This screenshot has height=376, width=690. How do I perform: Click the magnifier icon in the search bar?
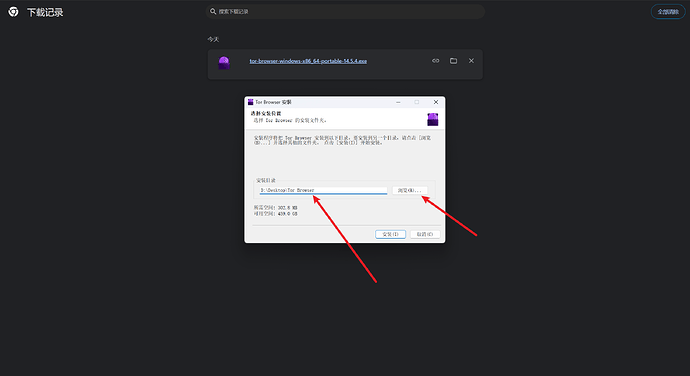pos(213,11)
